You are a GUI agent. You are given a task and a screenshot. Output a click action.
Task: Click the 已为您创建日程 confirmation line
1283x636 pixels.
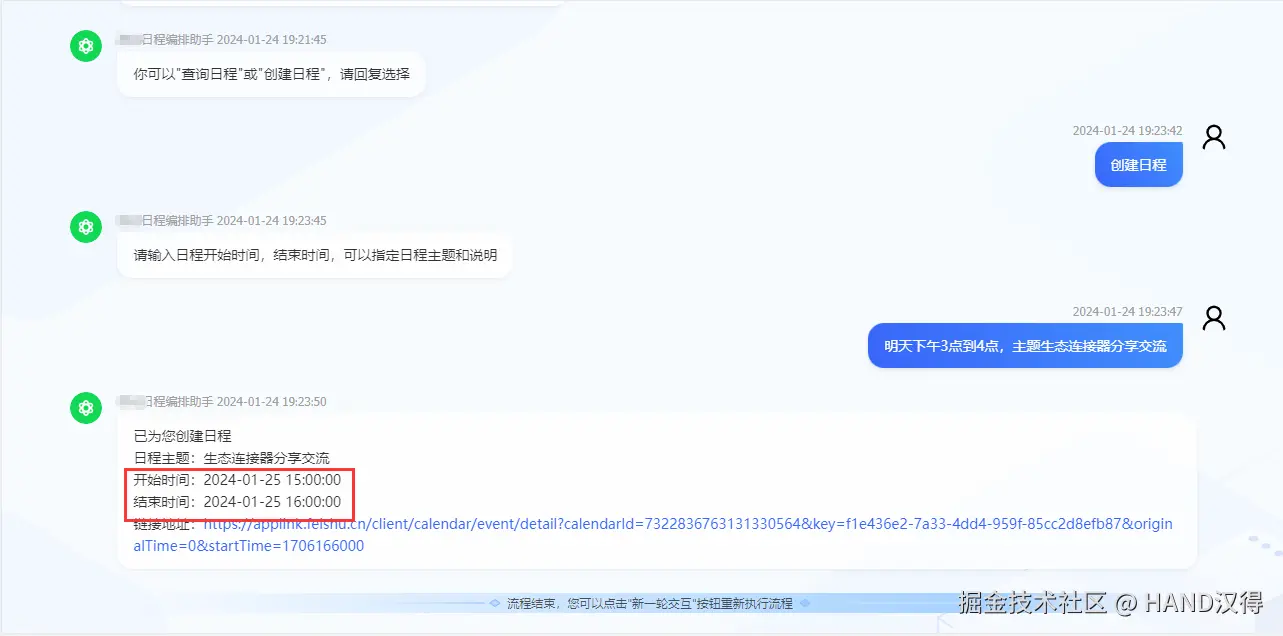point(182,436)
